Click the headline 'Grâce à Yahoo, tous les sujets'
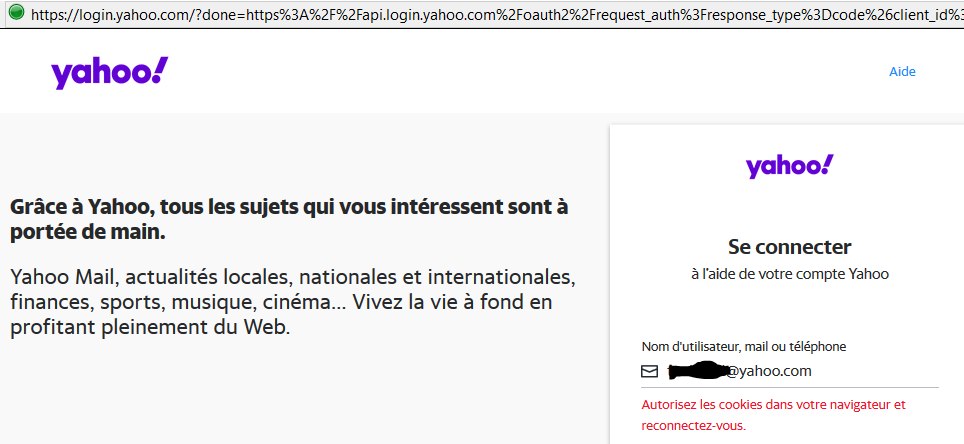Image resolution: width=964 pixels, height=444 pixels. [289, 220]
